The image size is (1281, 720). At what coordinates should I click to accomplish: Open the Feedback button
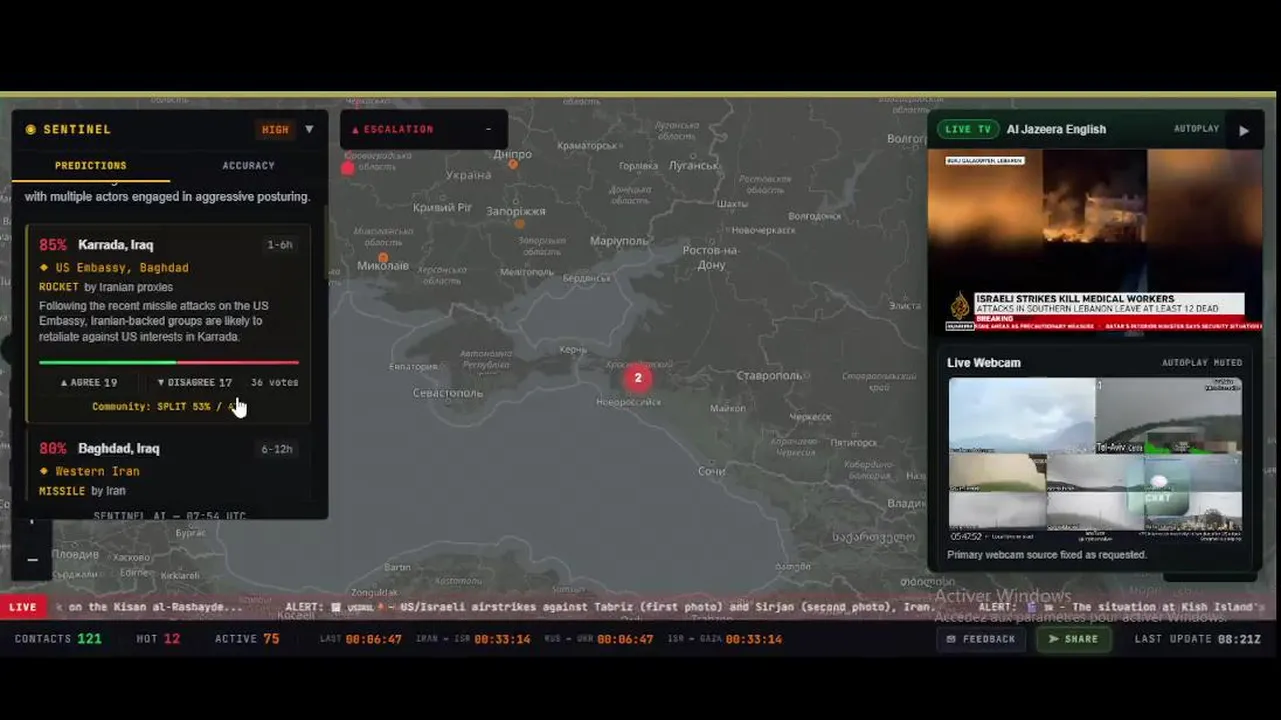981,639
